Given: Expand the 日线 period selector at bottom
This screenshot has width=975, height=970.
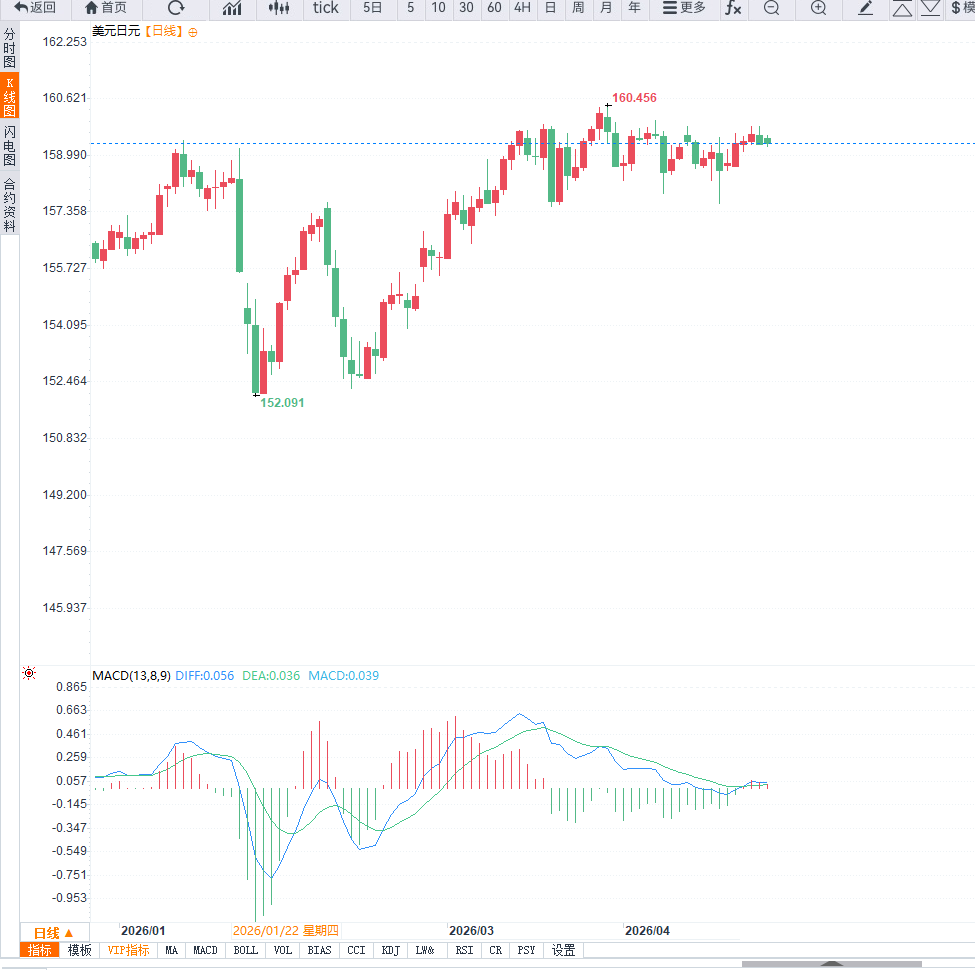Looking at the screenshot, I should pos(54,932).
